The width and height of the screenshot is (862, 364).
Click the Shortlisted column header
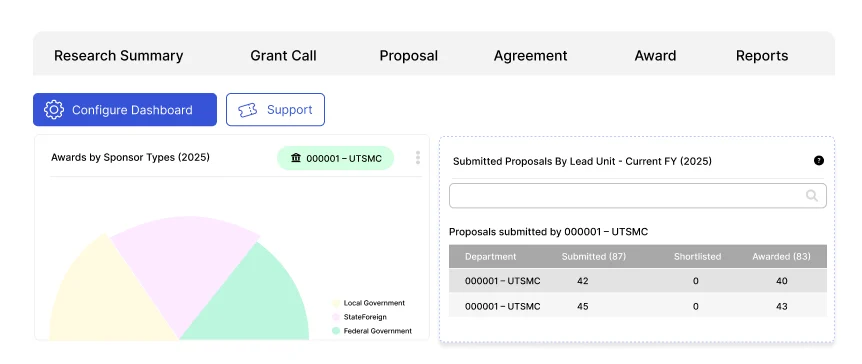tap(698, 256)
